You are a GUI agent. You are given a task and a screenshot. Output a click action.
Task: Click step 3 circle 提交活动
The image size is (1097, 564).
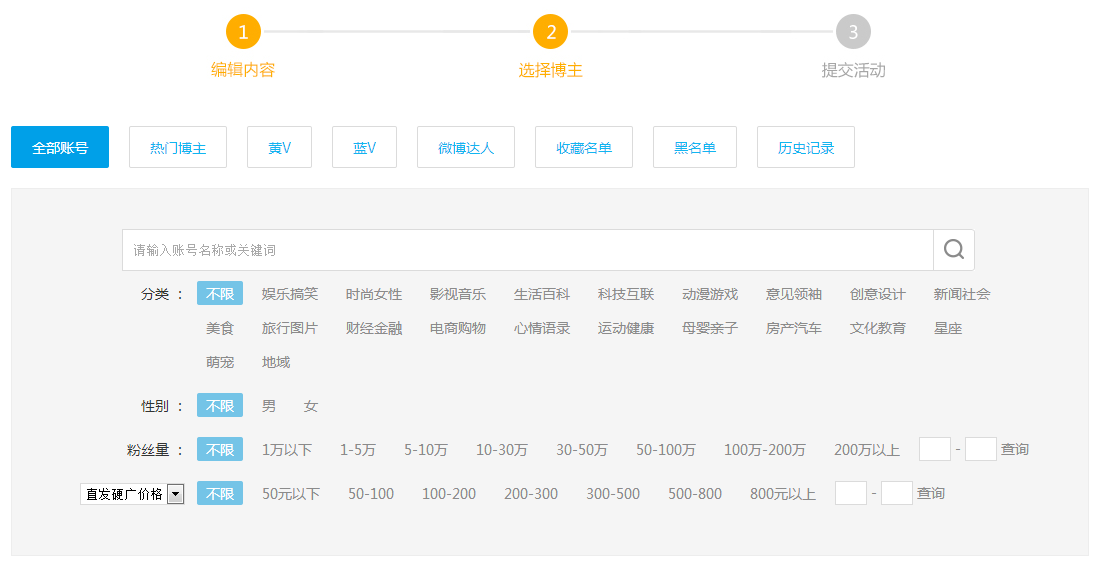point(853,32)
